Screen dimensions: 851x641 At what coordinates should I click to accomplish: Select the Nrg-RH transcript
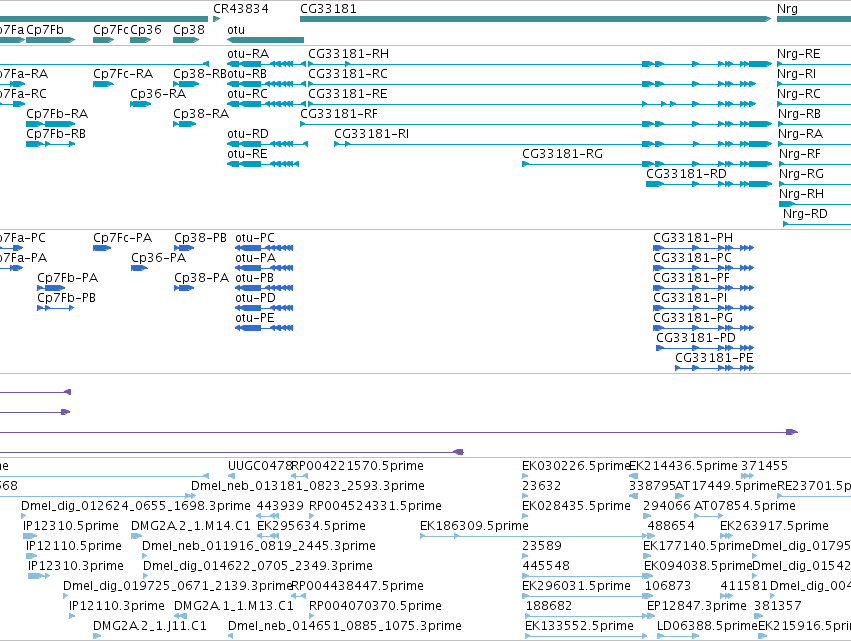pyautogui.click(x=815, y=204)
